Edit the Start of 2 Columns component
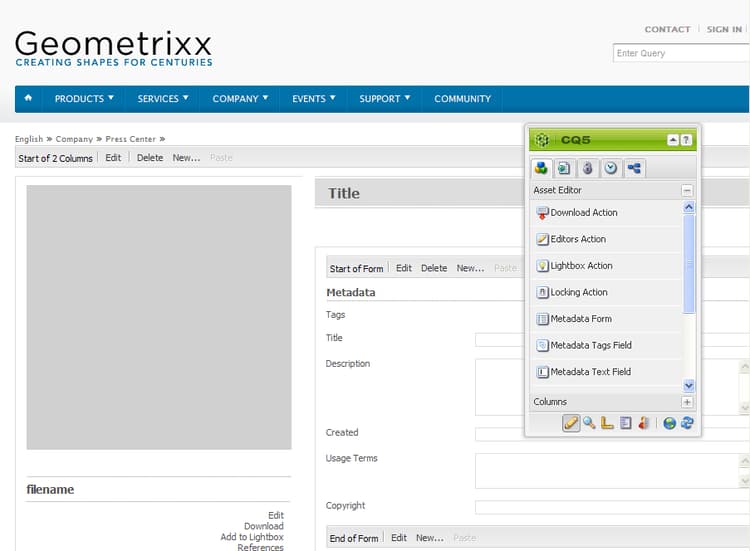 pos(113,157)
